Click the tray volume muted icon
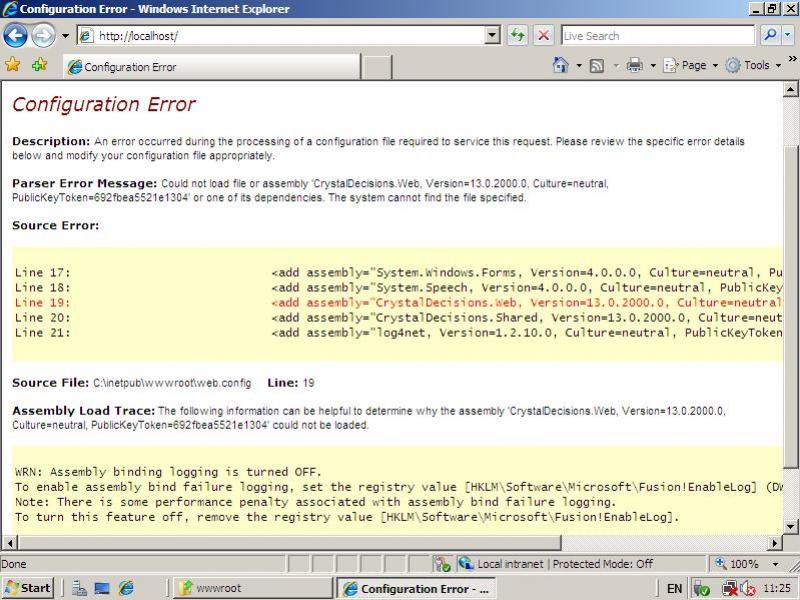Viewport: 800px width, 600px height. pyautogui.click(x=748, y=588)
